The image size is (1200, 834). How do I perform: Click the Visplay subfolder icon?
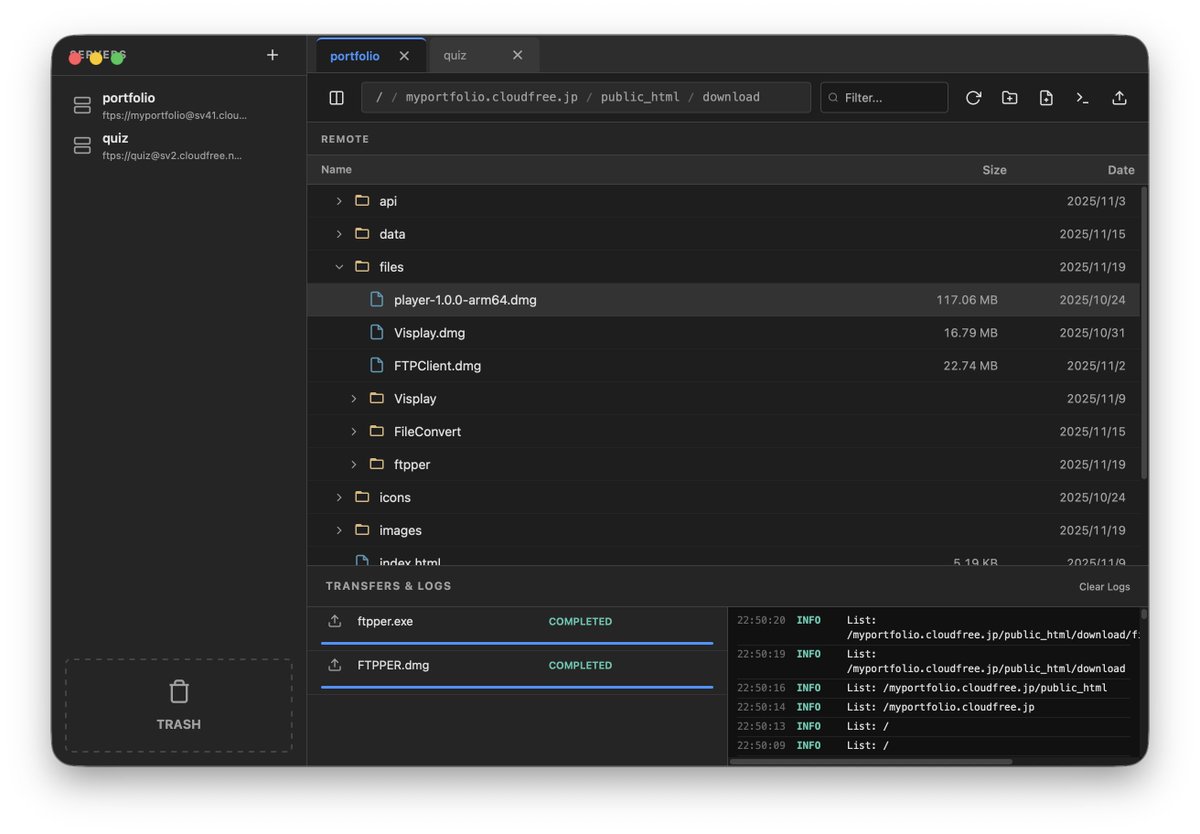tap(377, 399)
